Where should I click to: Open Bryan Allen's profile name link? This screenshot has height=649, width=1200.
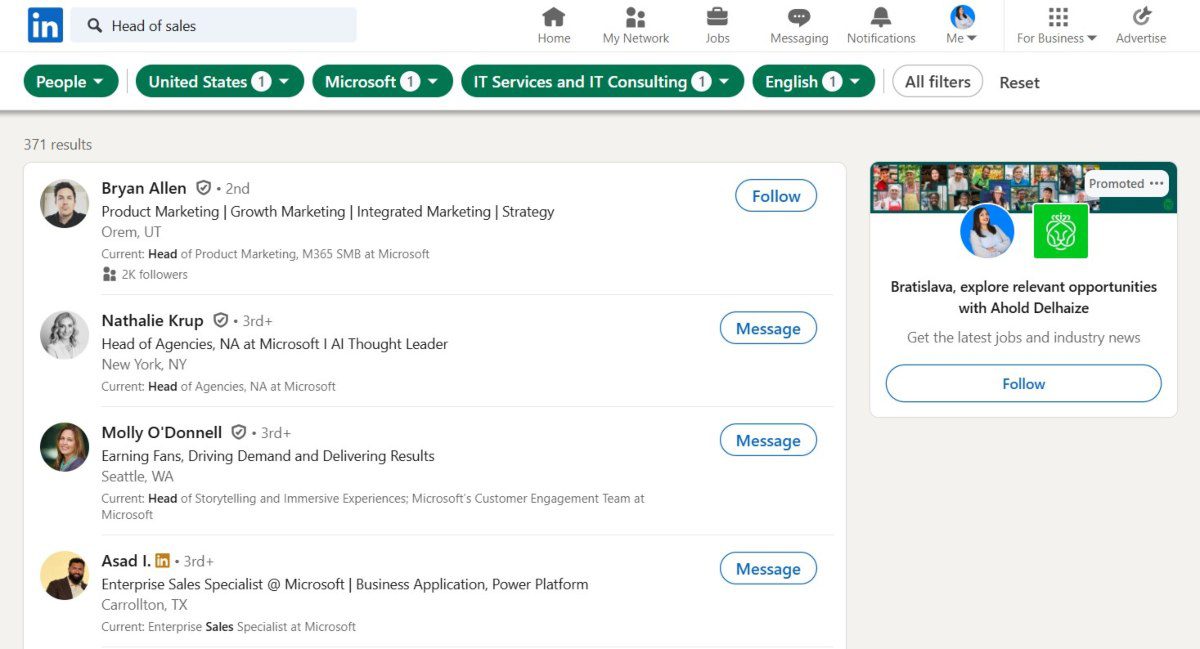(x=144, y=188)
